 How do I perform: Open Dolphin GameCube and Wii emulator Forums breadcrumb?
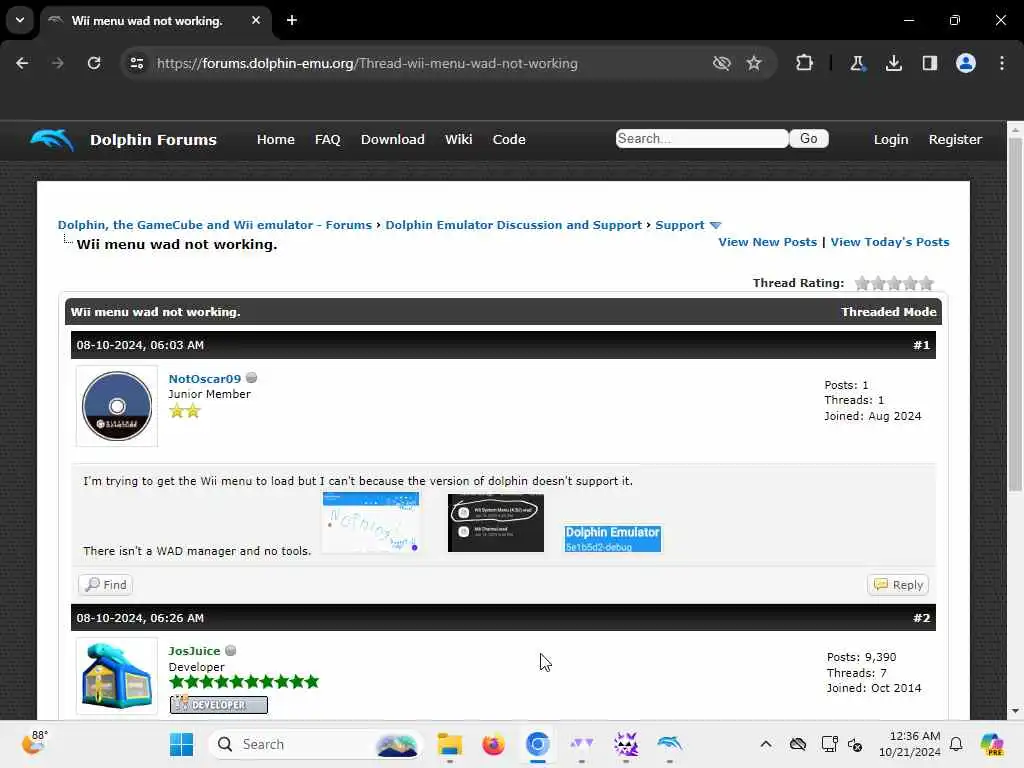[215, 225]
